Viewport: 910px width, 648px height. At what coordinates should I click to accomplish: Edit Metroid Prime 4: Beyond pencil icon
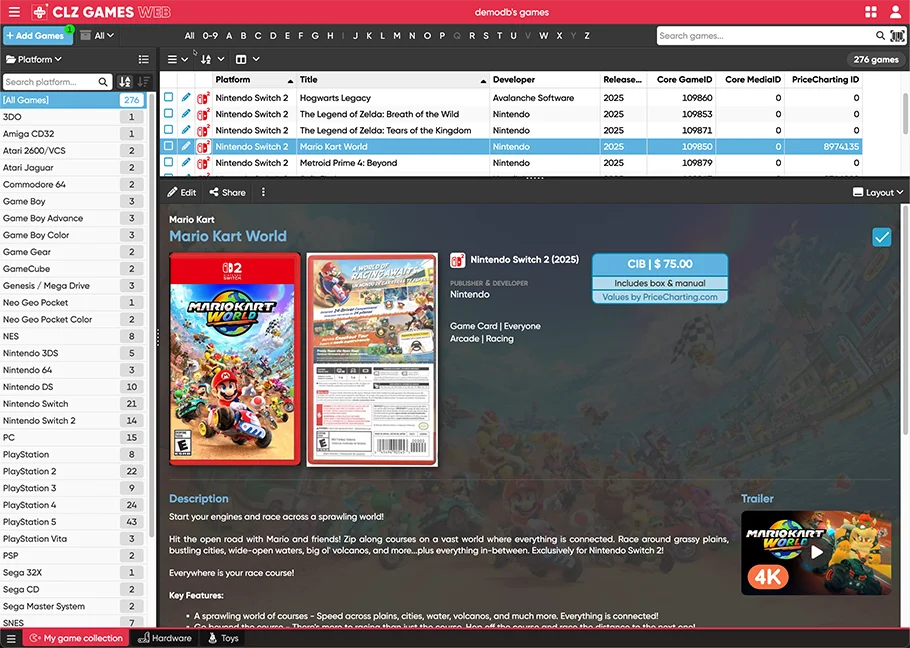pyautogui.click(x=186, y=162)
